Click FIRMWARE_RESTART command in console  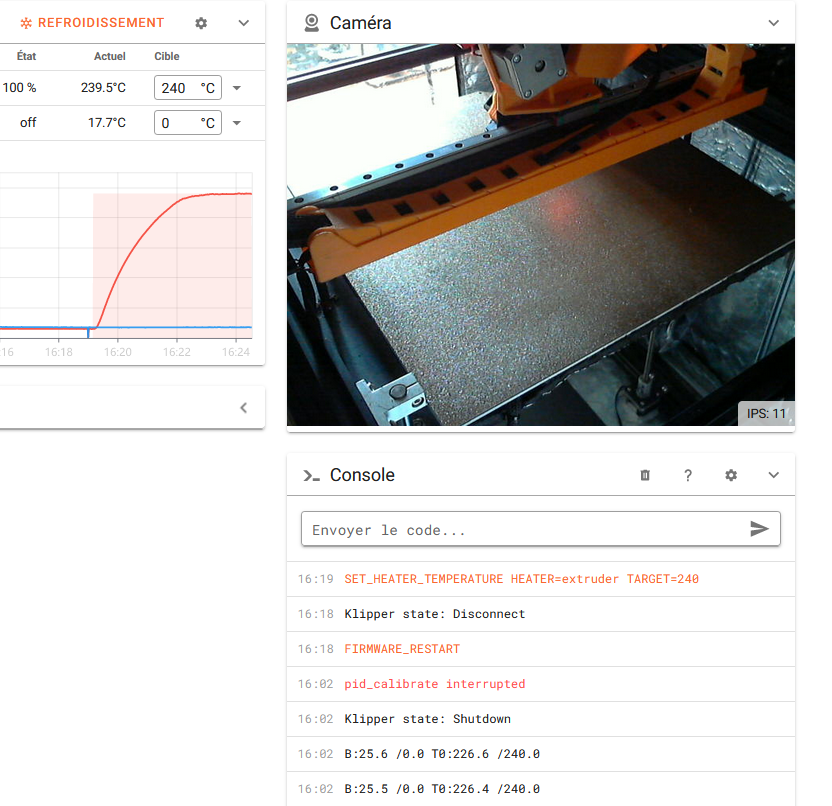[402, 649]
